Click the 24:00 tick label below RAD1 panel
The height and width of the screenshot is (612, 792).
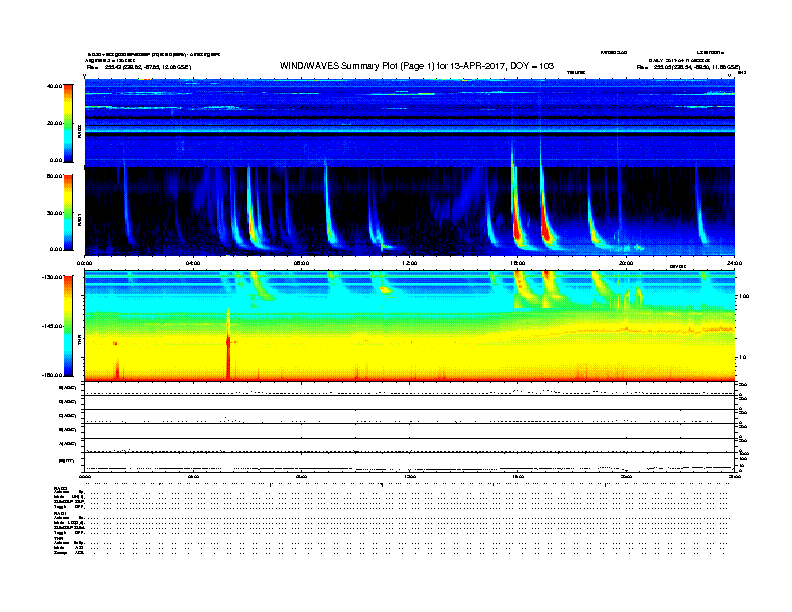[734, 263]
